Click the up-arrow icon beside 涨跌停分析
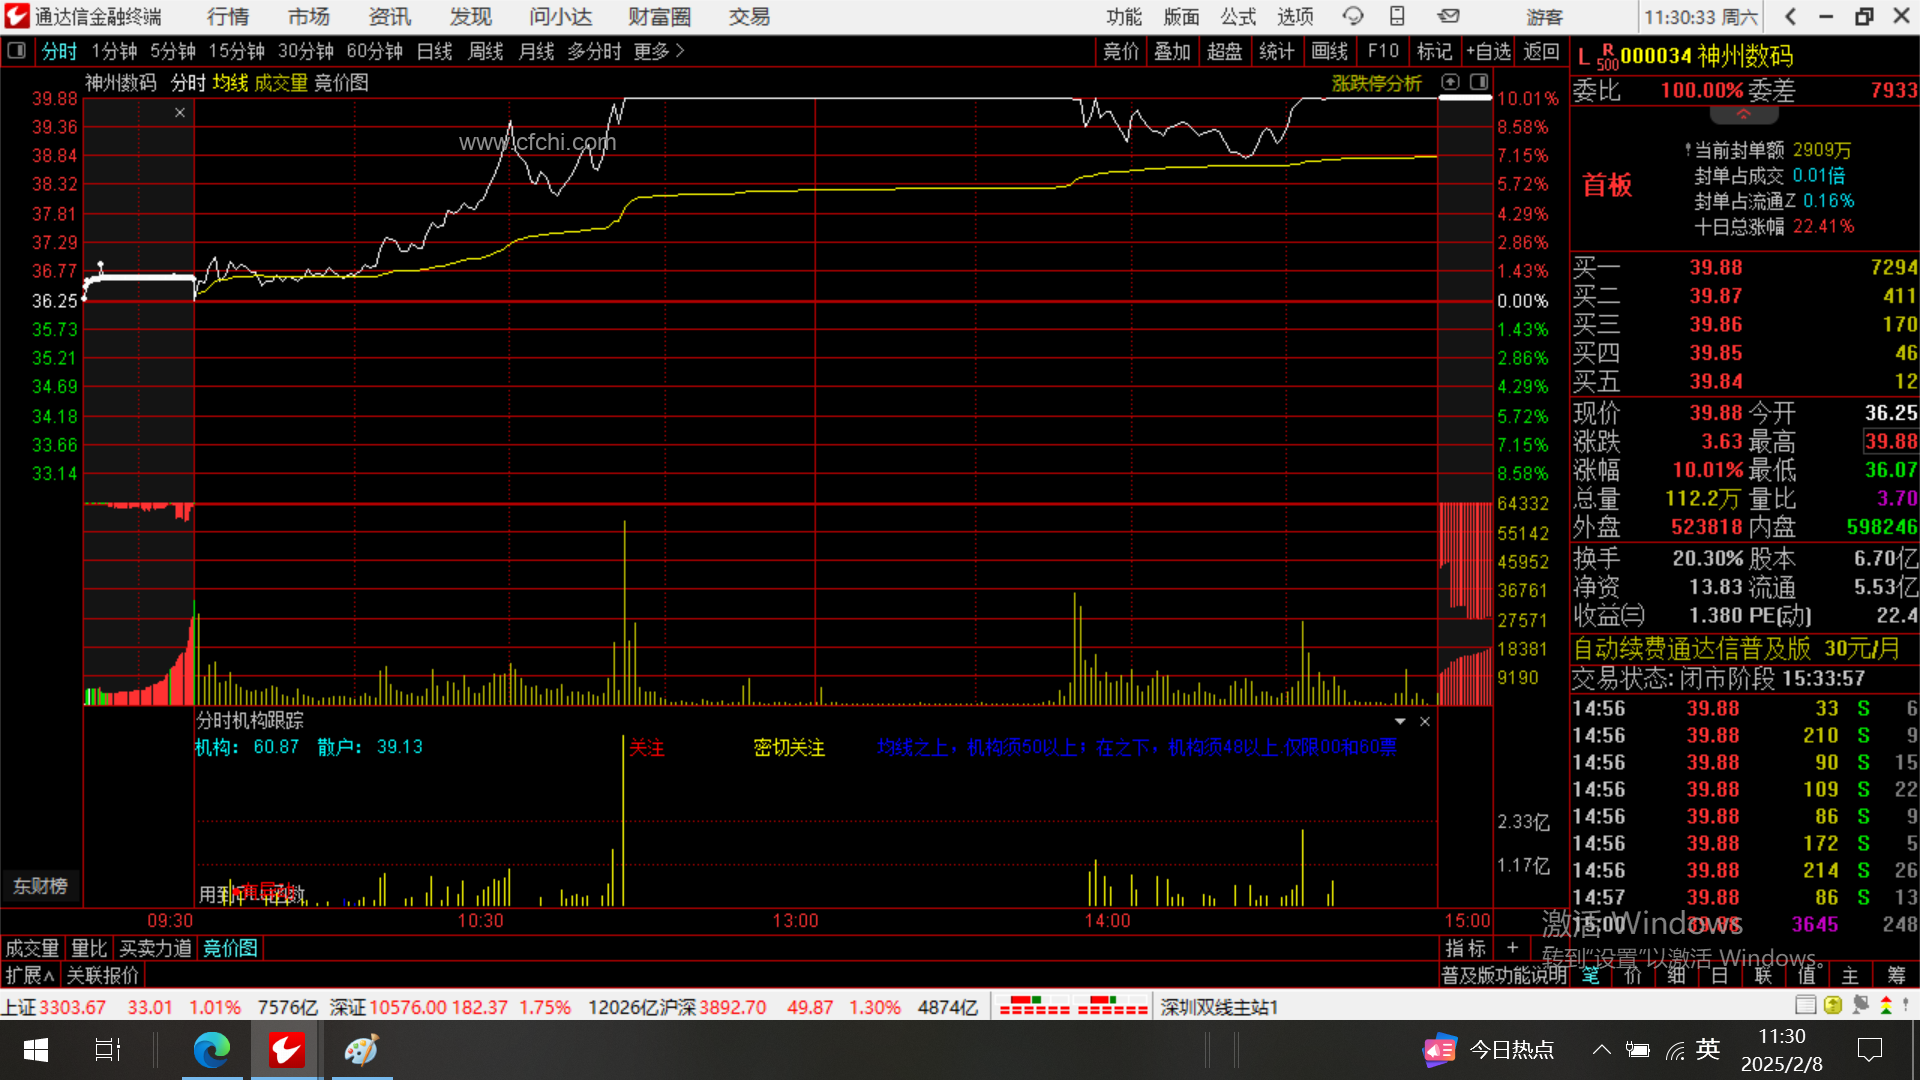The image size is (1920, 1080). pos(1451,82)
